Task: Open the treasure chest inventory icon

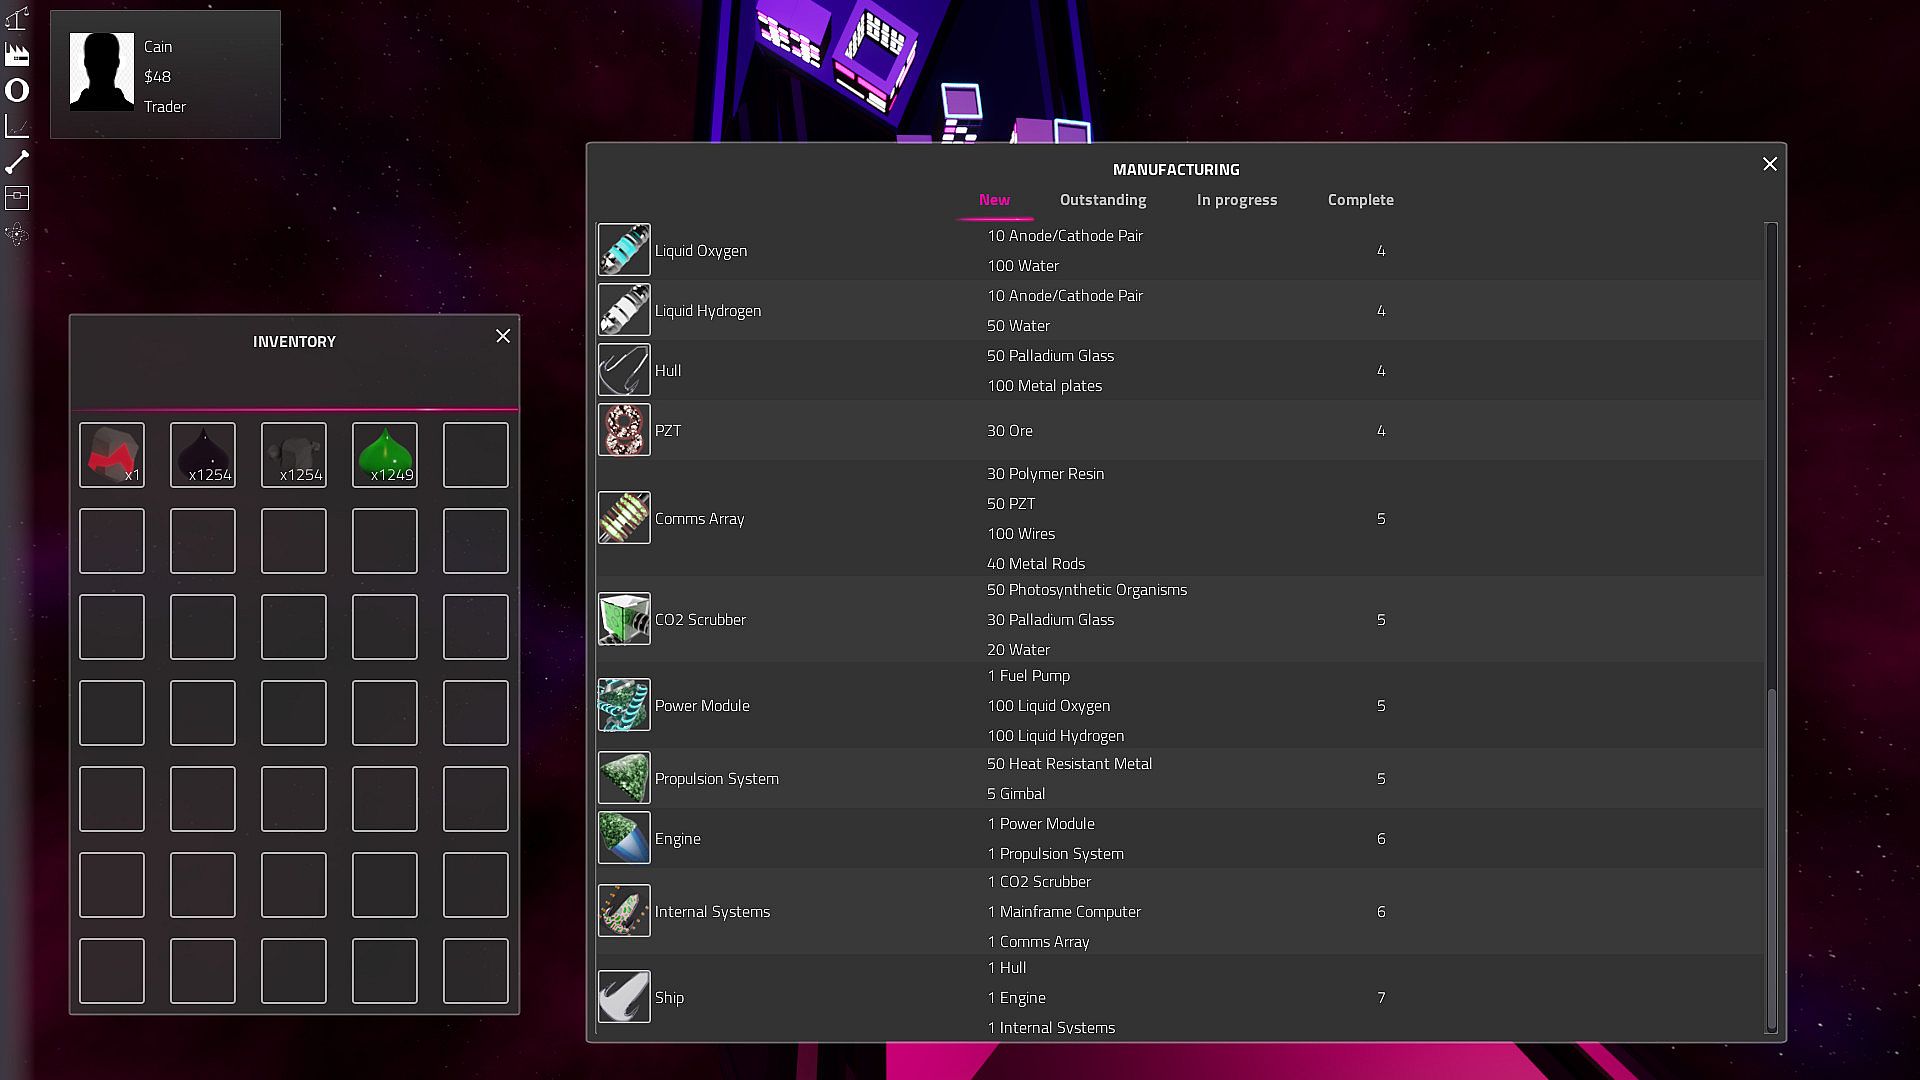Action: pos(17,198)
